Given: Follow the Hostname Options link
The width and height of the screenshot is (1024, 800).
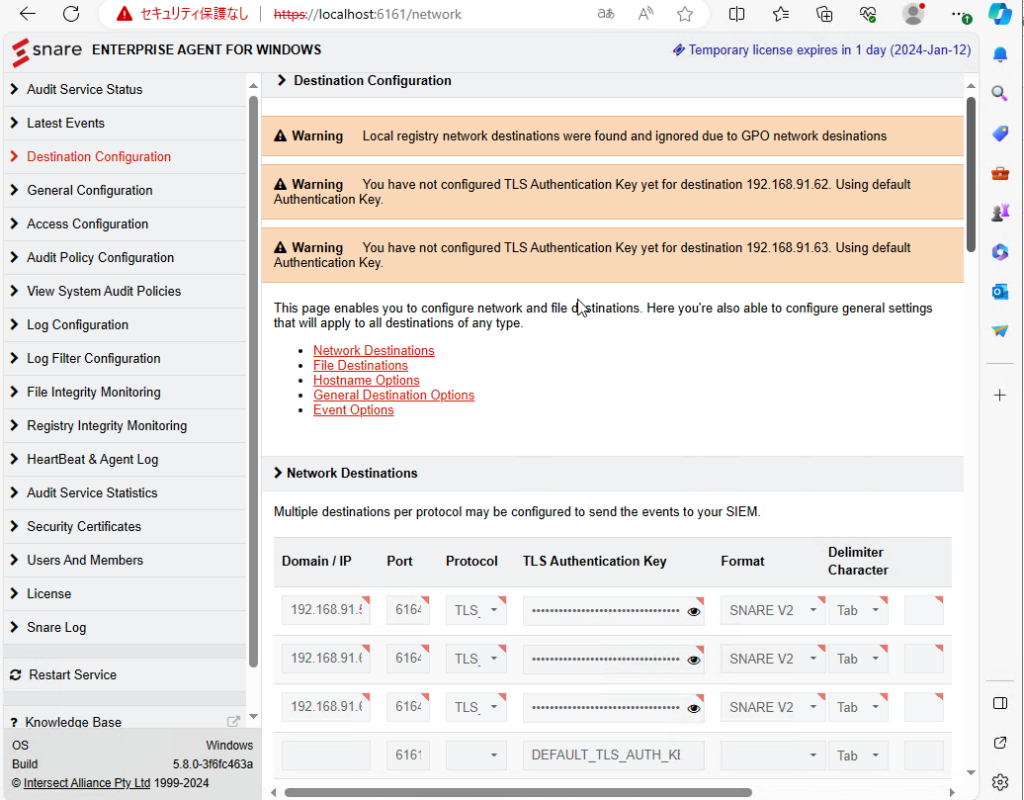Looking at the screenshot, I should [366, 380].
